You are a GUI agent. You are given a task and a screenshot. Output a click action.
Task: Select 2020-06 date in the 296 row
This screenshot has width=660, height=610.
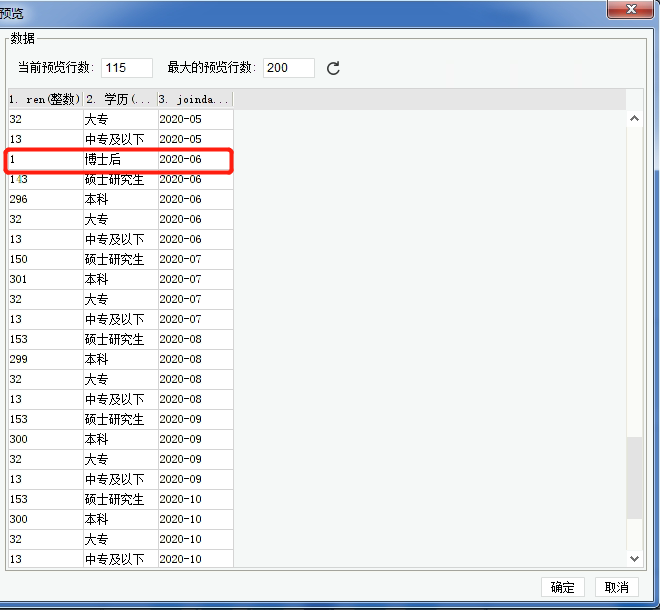pos(196,199)
